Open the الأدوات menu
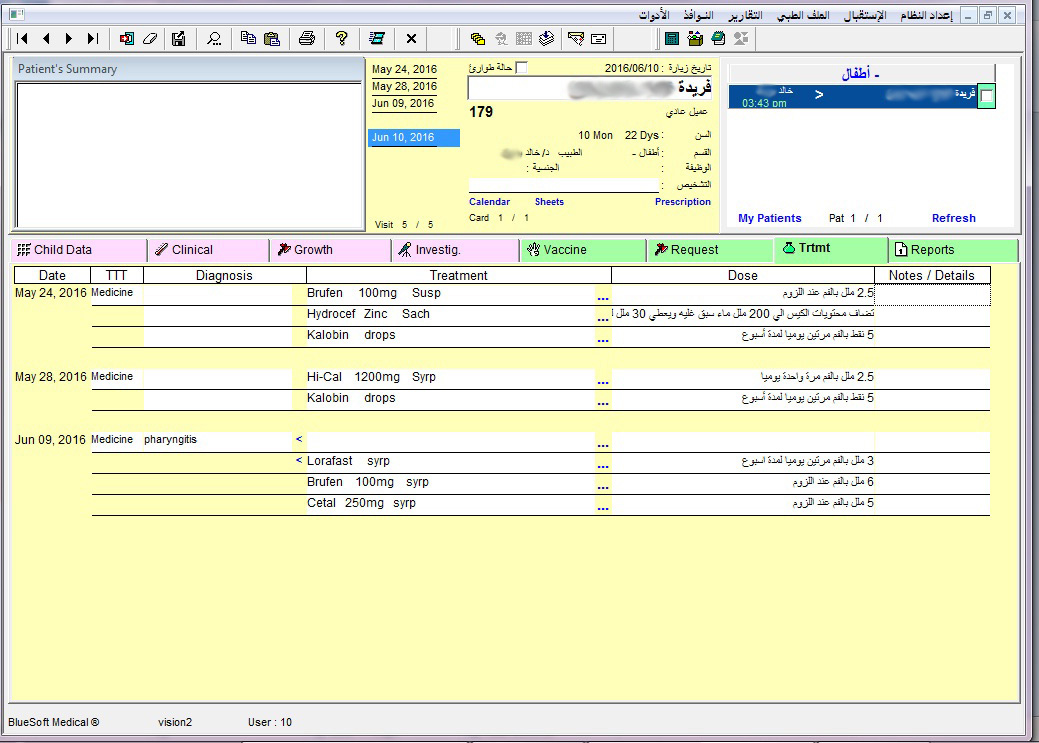 [654, 15]
